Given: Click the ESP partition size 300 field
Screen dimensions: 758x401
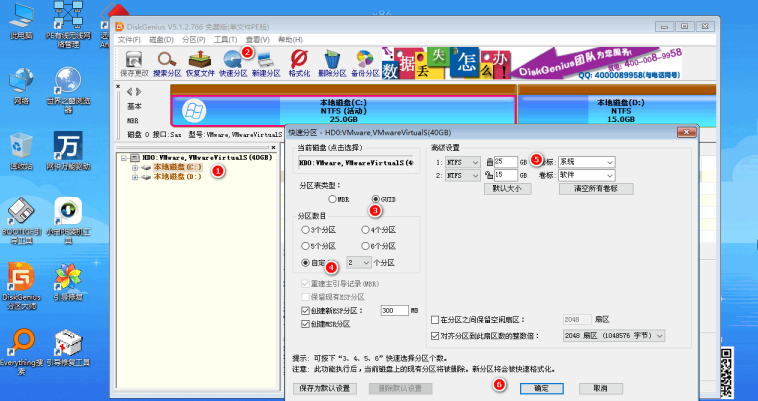Looking at the screenshot, I should point(394,311).
